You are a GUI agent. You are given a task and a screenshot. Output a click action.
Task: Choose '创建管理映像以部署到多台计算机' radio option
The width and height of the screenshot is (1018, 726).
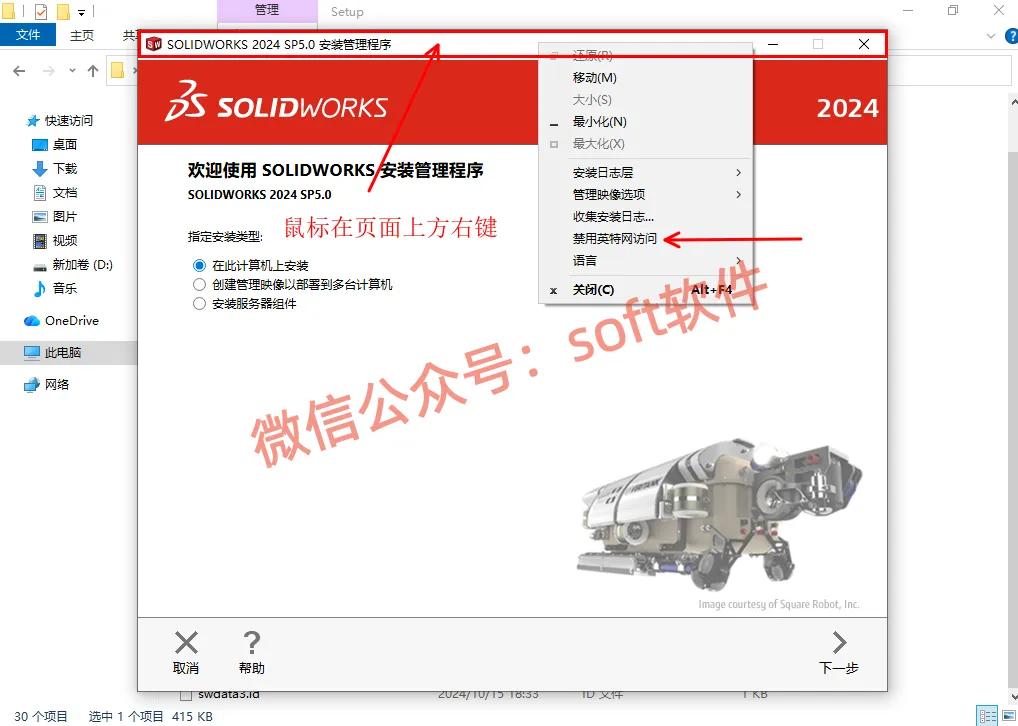tap(199, 284)
